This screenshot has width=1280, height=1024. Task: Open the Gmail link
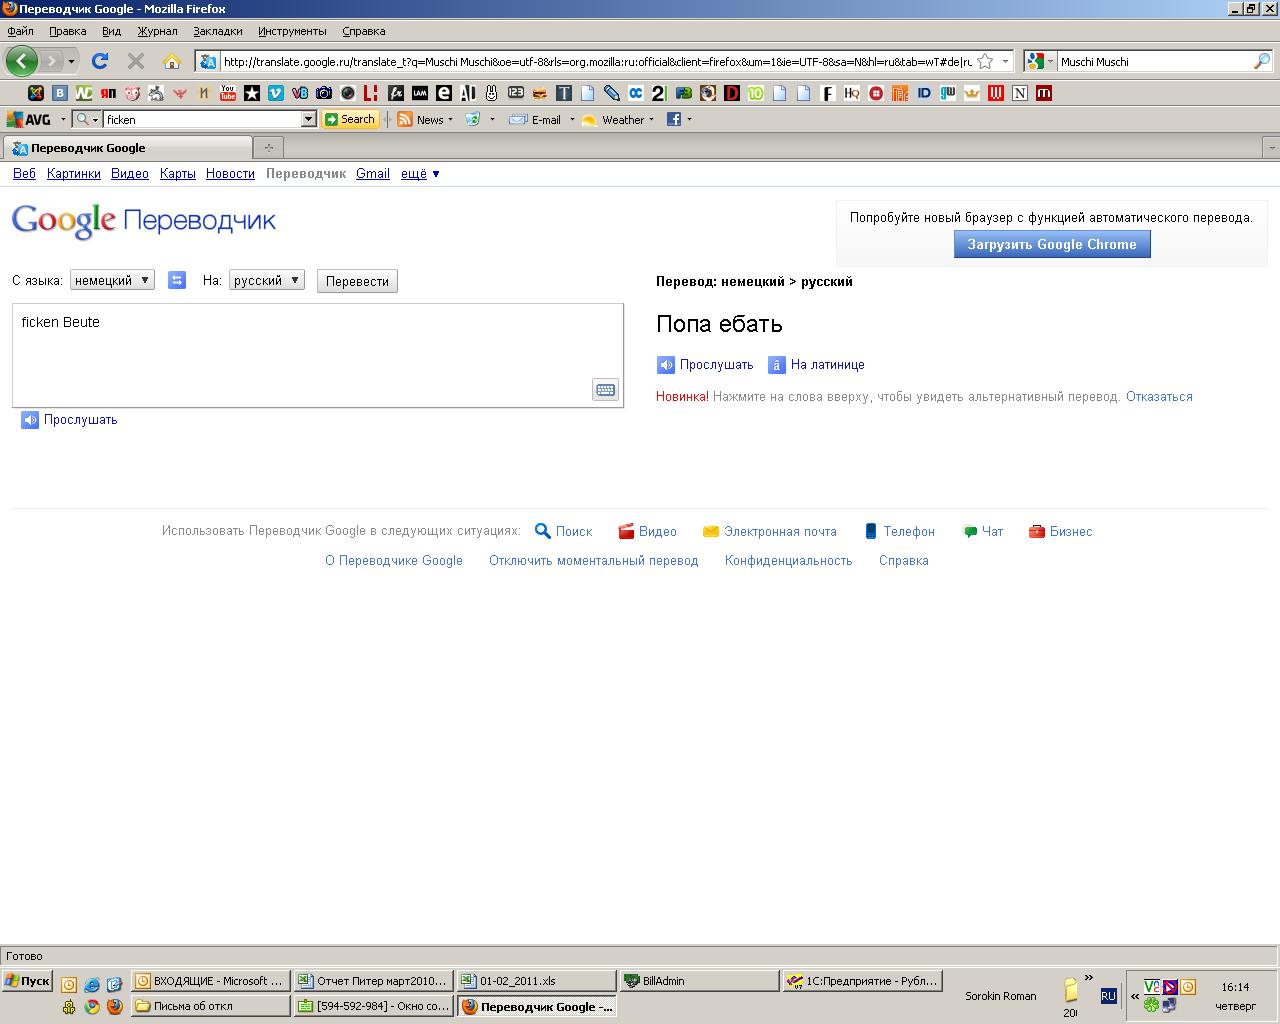[373, 174]
